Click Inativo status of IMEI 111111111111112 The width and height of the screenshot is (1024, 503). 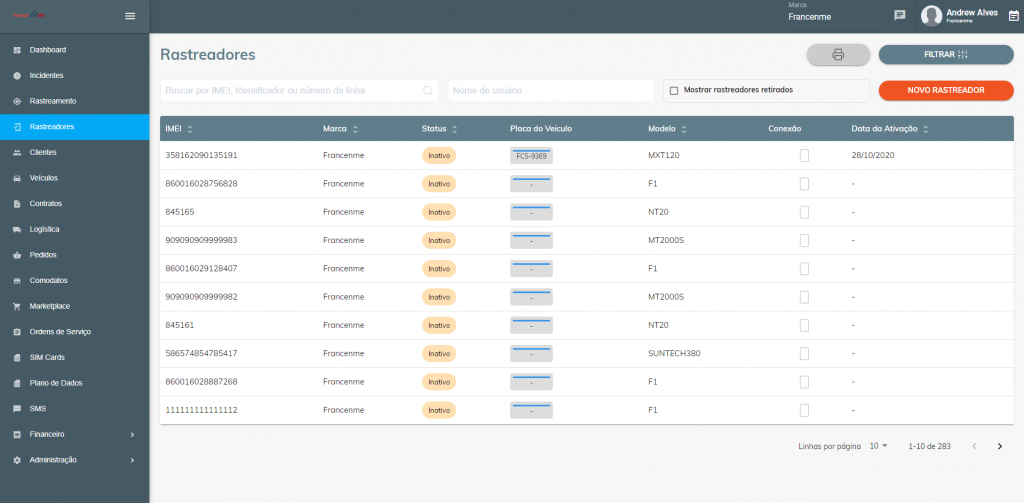click(x=439, y=410)
